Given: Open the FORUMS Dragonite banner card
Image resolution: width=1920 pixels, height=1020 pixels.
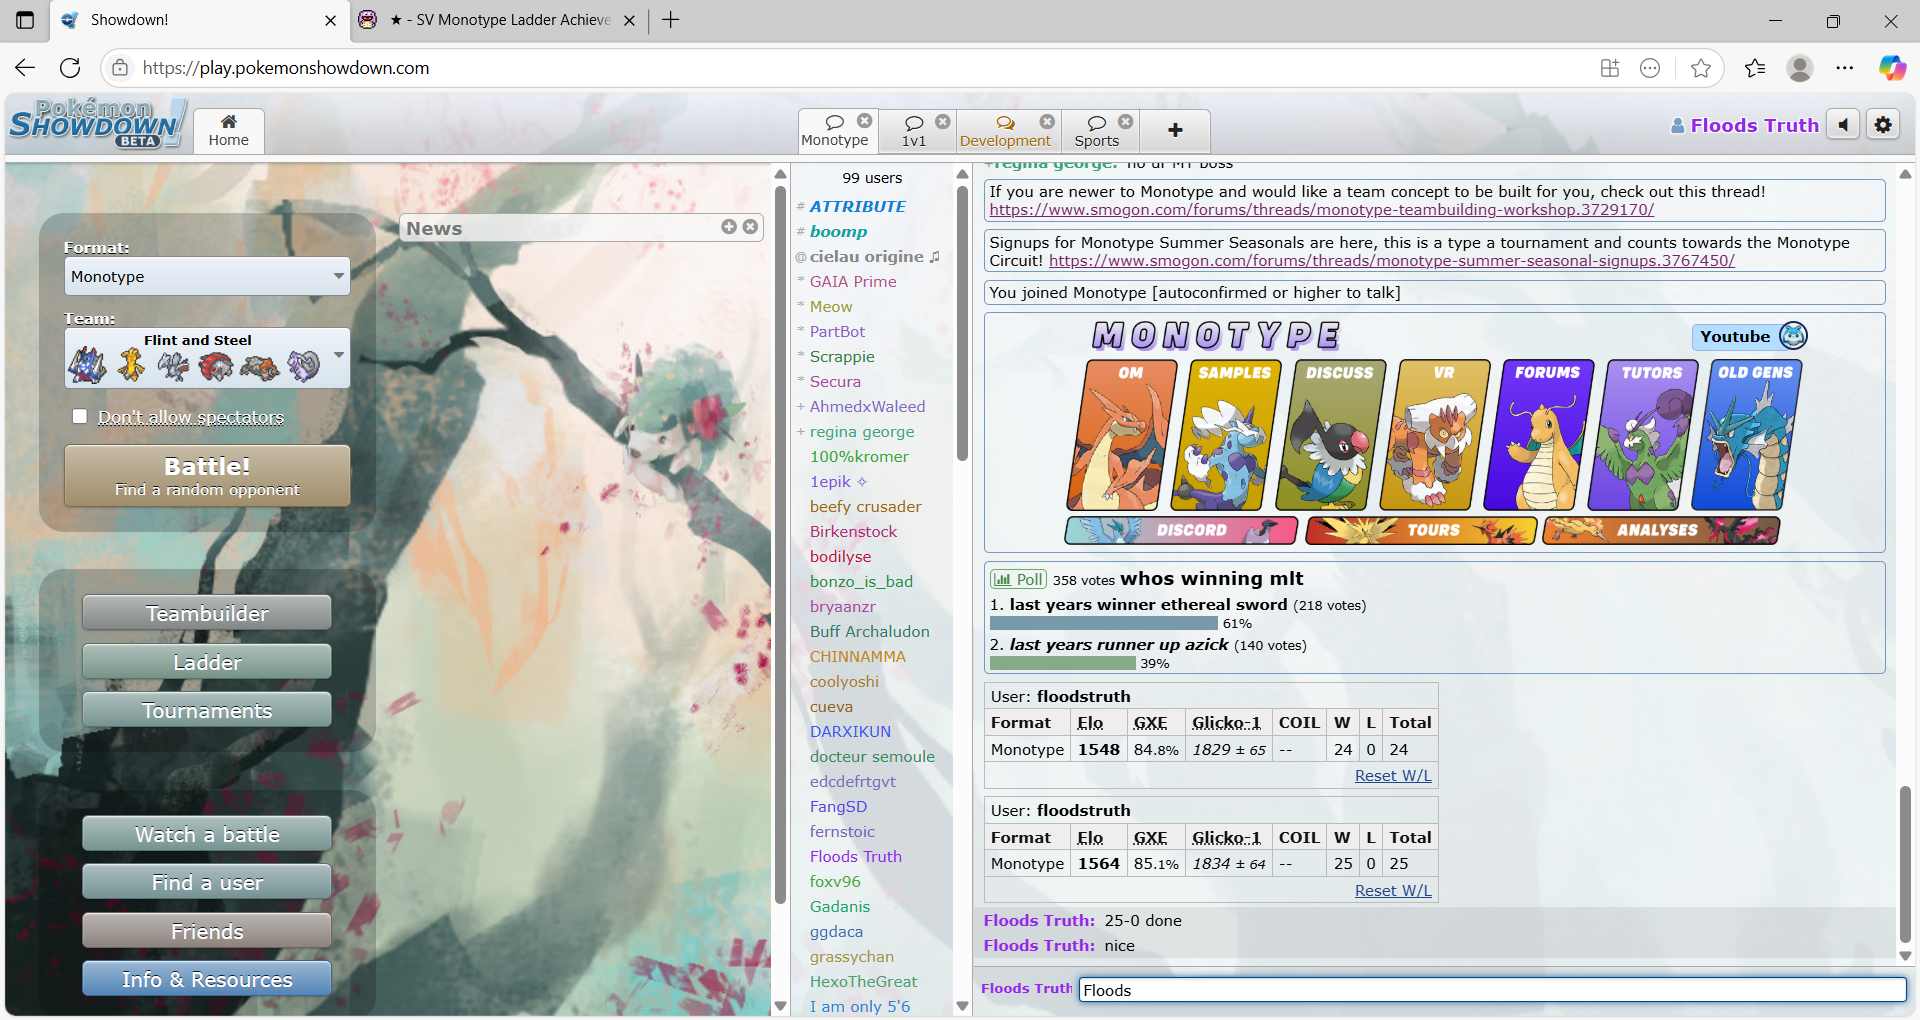Looking at the screenshot, I should pos(1538,435).
